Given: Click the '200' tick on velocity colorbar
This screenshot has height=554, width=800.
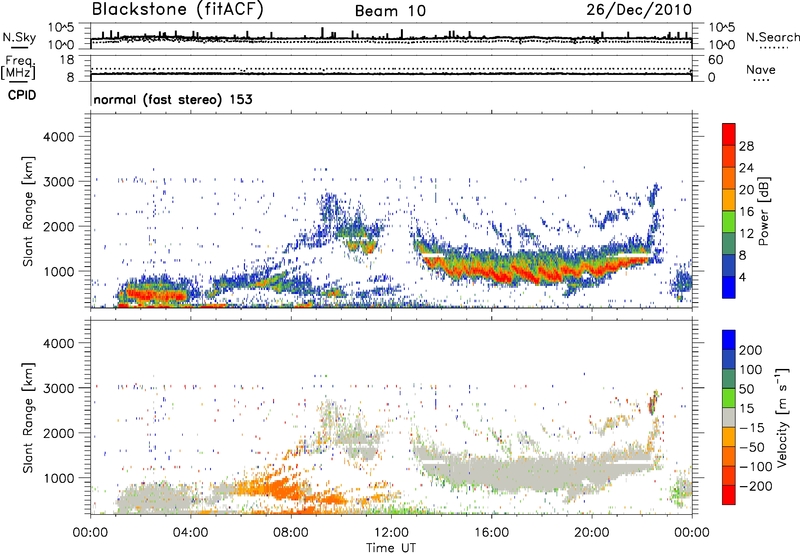Looking at the screenshot, I should 751,350.
